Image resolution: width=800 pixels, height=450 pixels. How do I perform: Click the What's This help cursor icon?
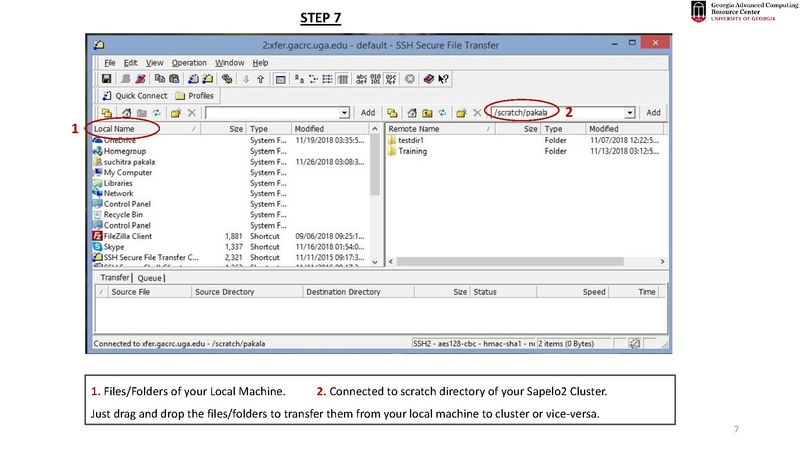(x=443, y=79)
